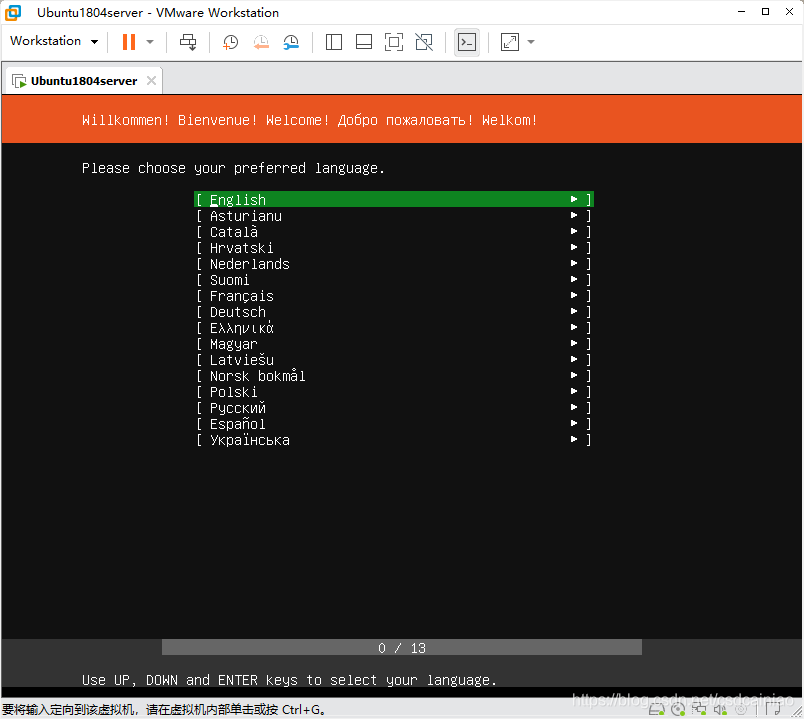The height and width of the screenshot is (719, 804).
Task: Click the arrow at the end of the Polski row
Action: pyautogui.click(x=574, y=391)
